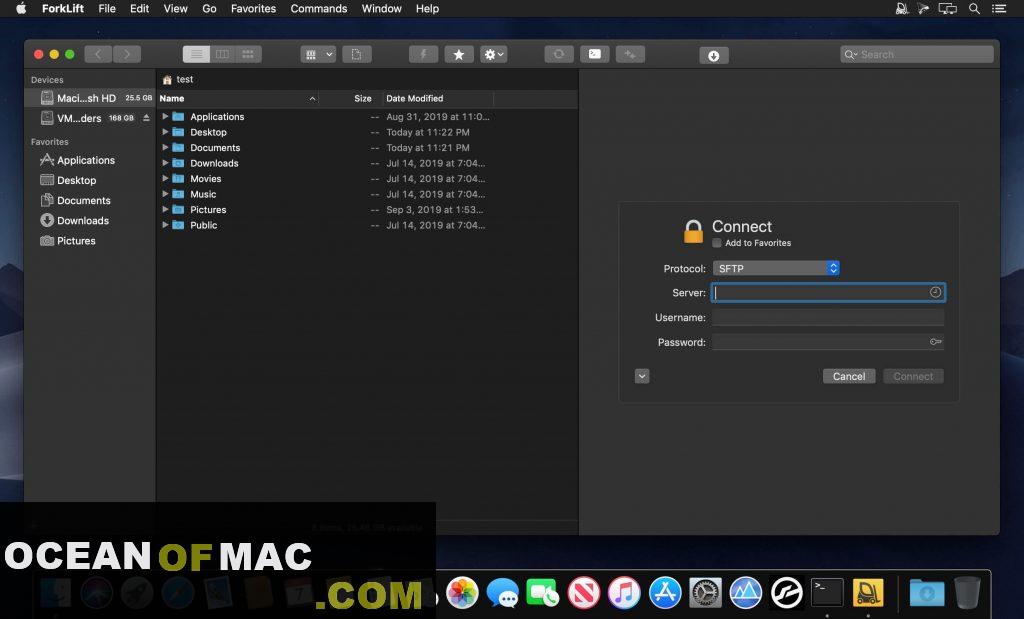Select the 'Pictures' row in file list
1024x619 pixels.
(x=367, y=210)
